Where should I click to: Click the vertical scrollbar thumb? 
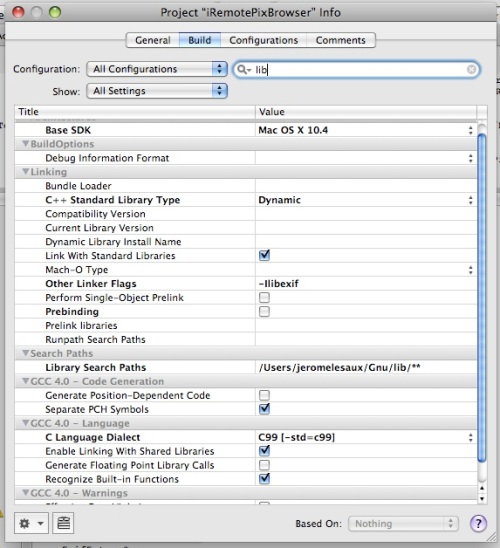coord(482,297)
